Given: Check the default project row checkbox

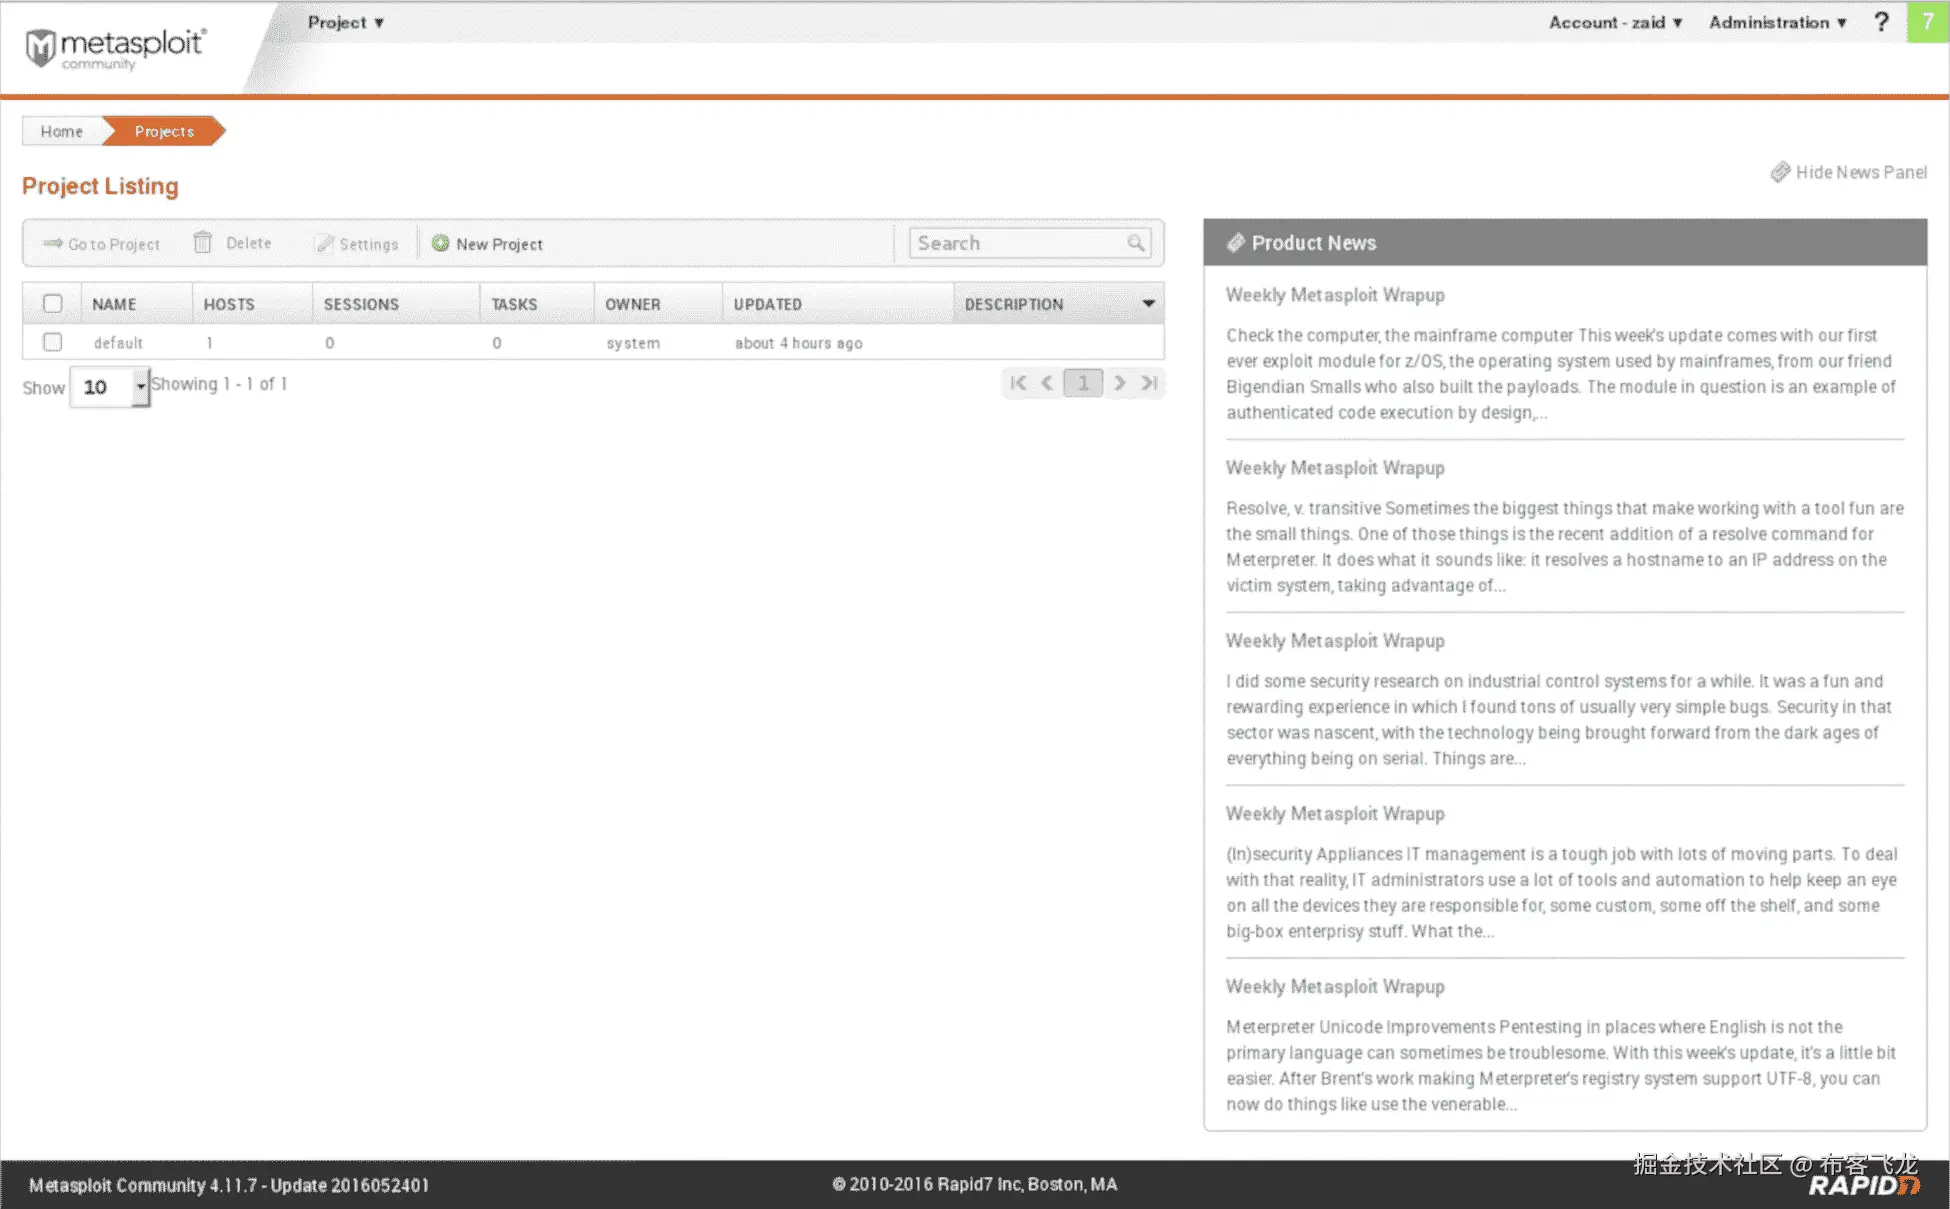Looking at the screenshot, I should 53,342.
